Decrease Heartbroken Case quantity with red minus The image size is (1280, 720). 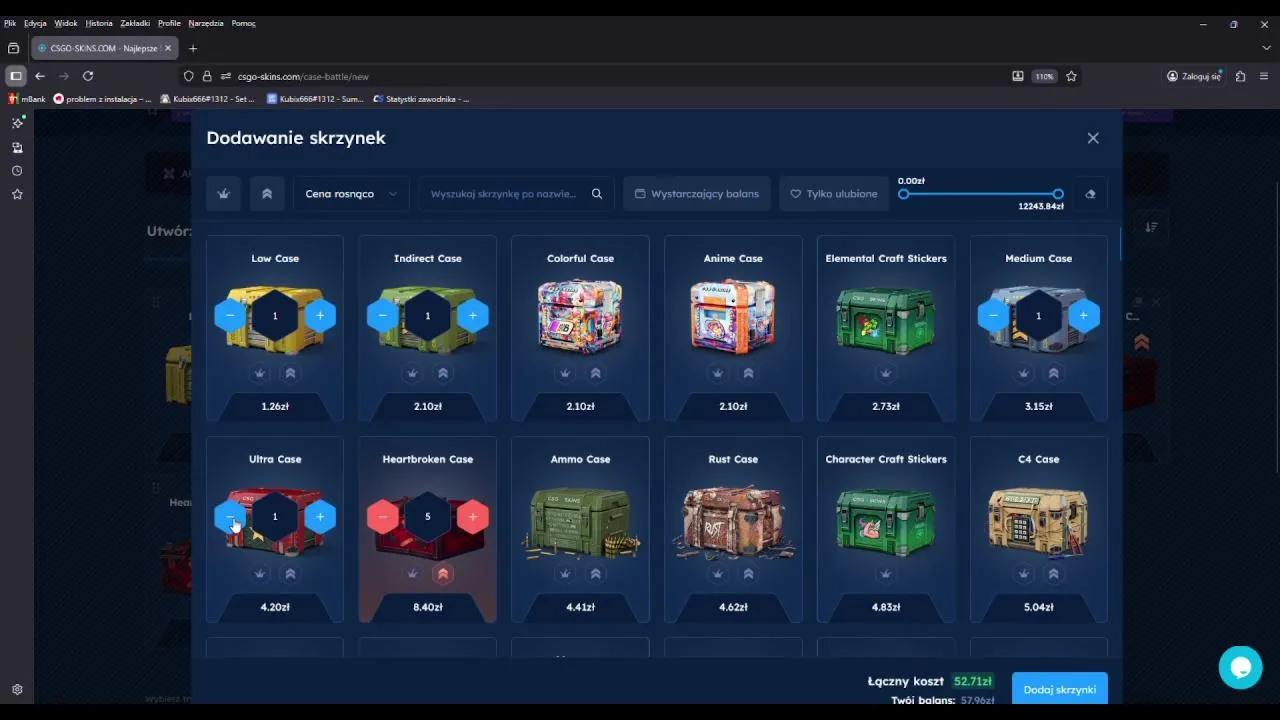click(383, 517)
